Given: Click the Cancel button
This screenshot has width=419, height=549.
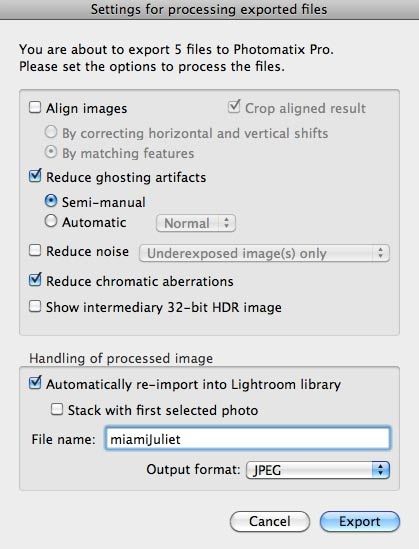Looking at the screenshot, I should click(x=270, y=521).
